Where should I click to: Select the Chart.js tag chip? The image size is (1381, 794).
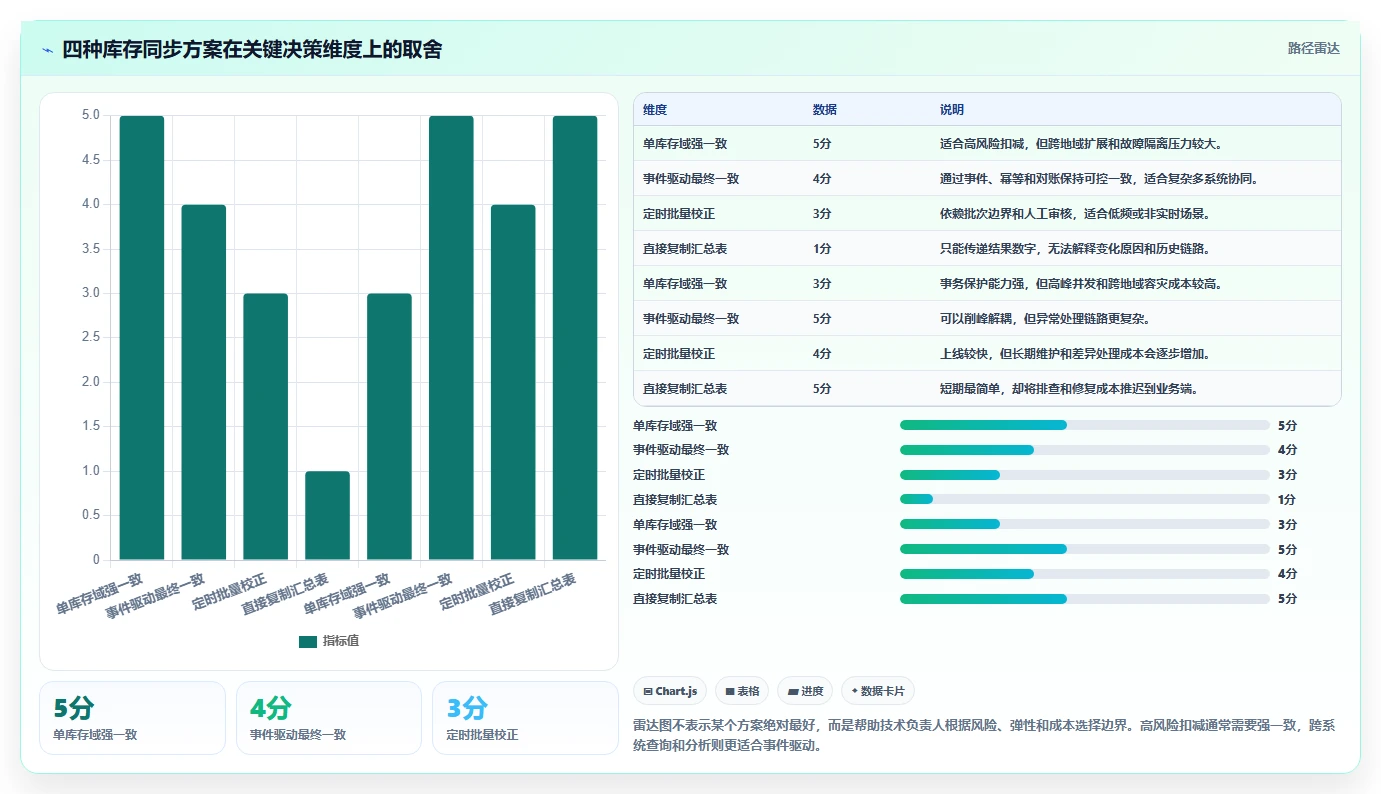(x=670, y=691)
